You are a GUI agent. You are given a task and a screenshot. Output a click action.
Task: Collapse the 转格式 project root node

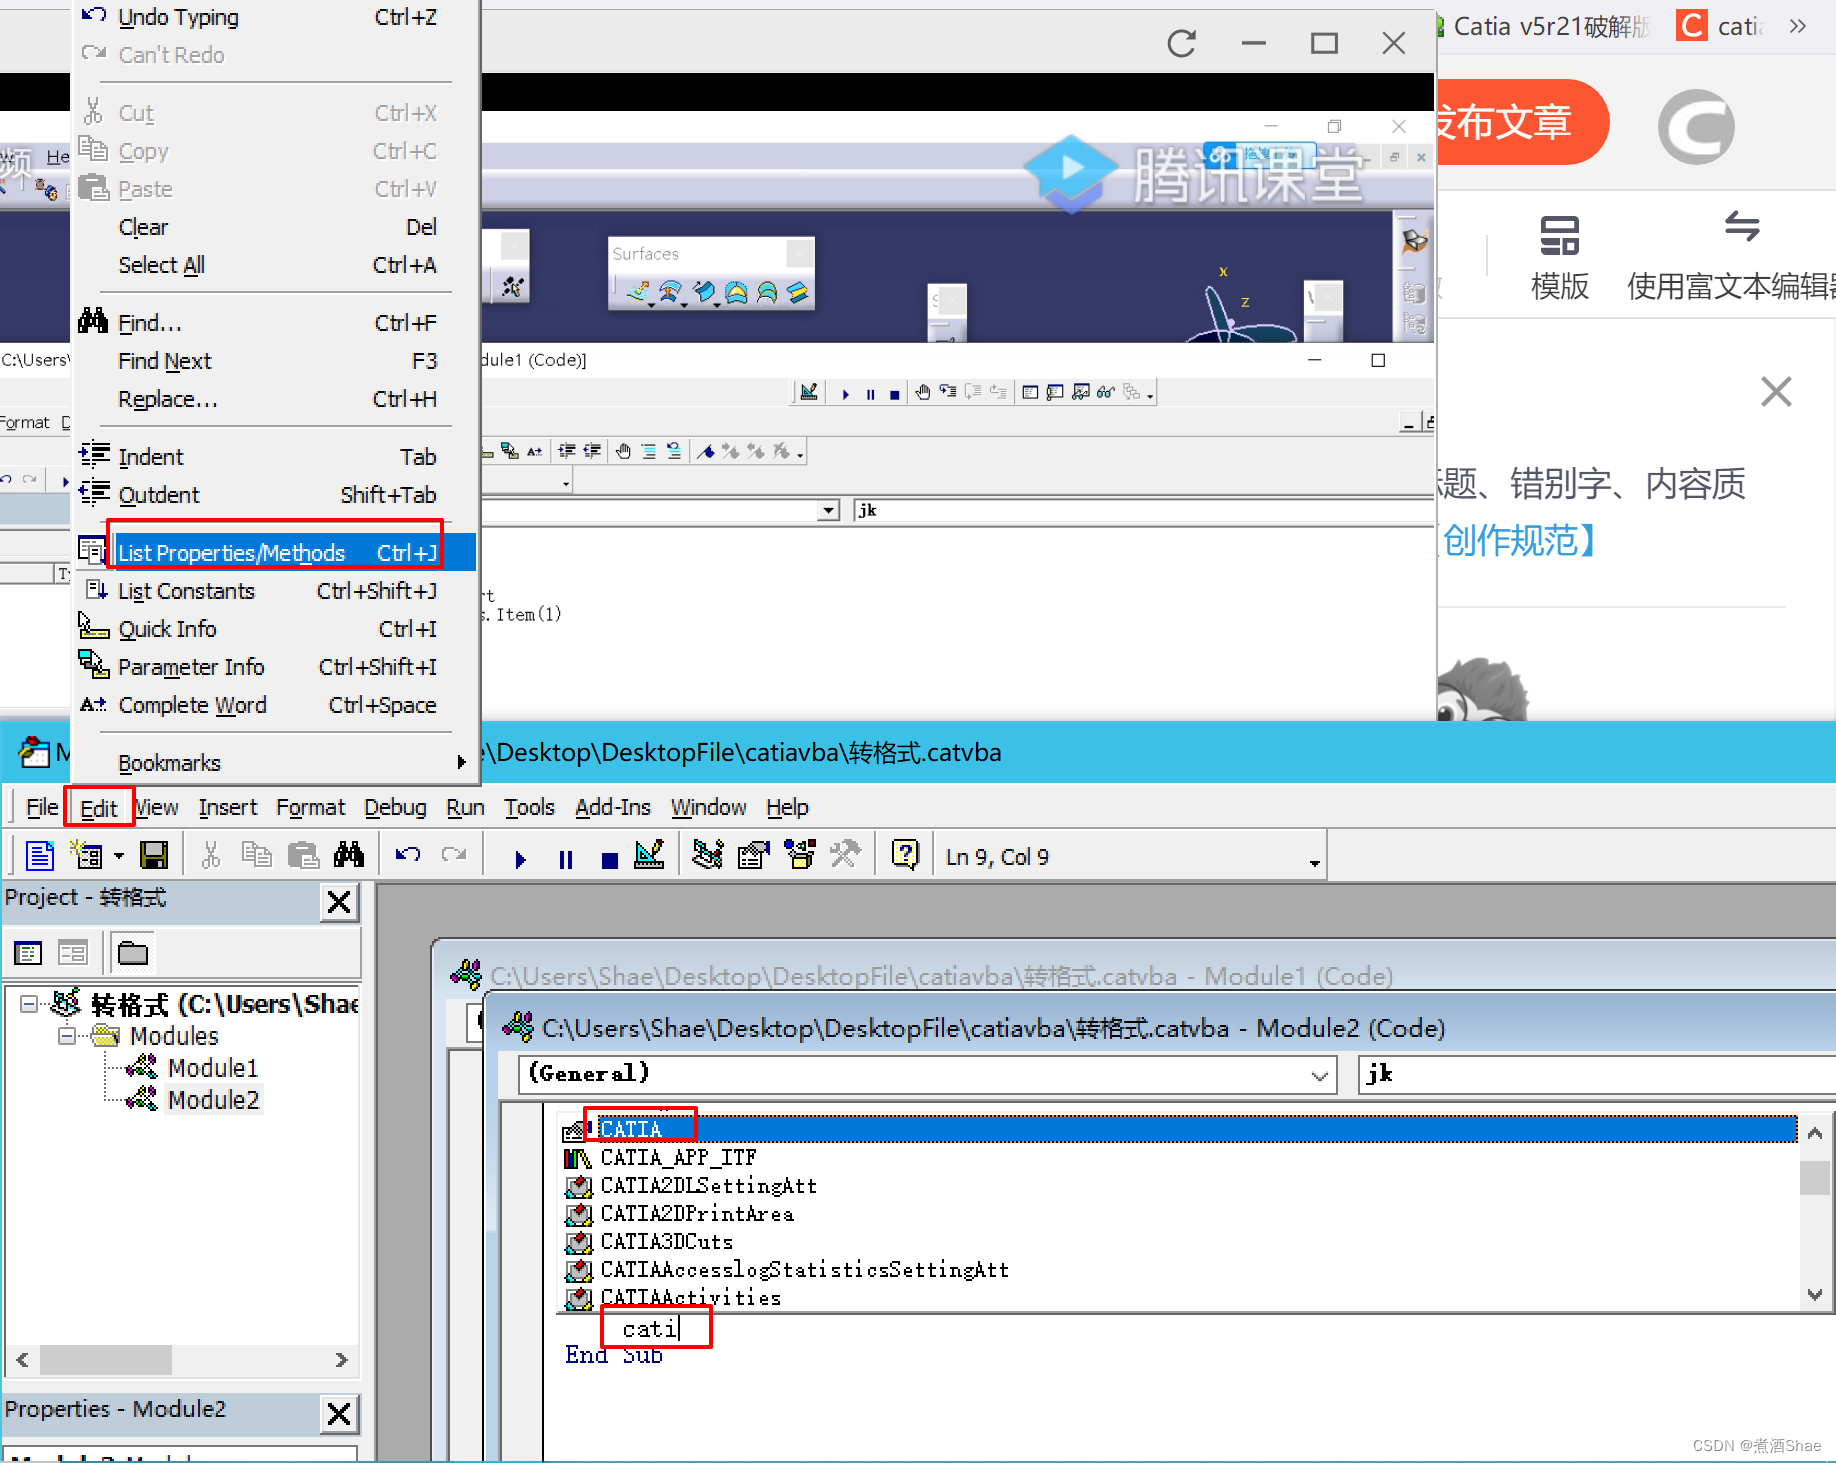[x=29, y=1003]
